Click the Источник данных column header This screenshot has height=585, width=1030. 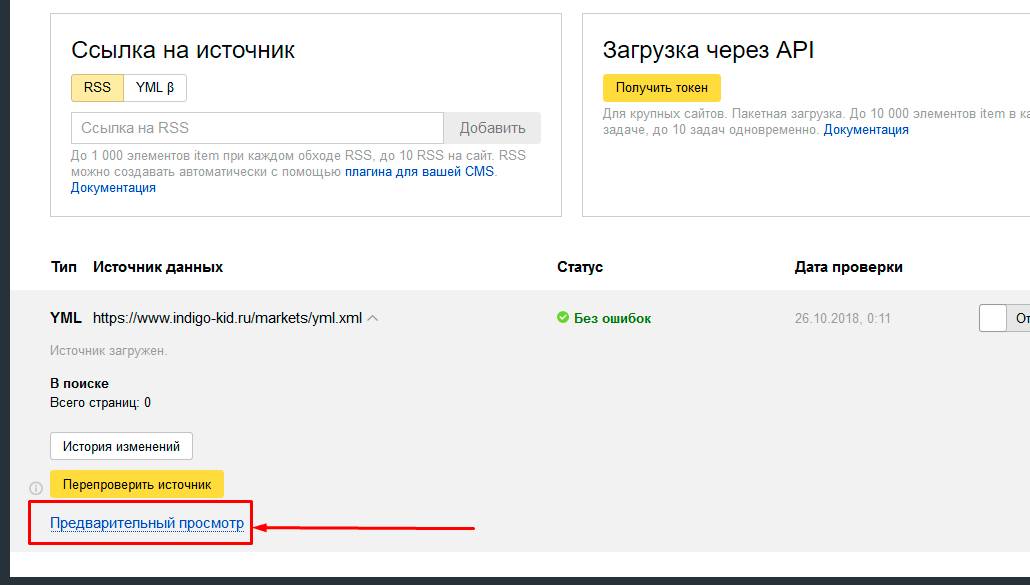[x=157, y=266]
